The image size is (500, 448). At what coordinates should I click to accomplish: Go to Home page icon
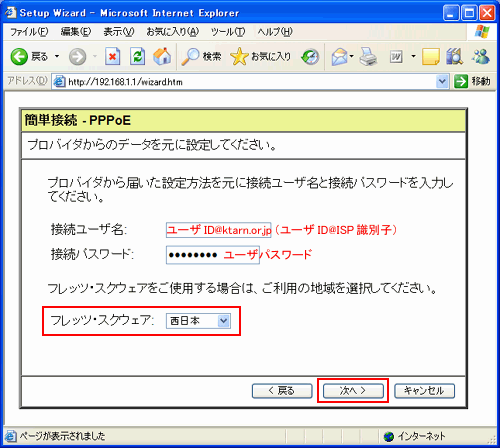(162, 56)
